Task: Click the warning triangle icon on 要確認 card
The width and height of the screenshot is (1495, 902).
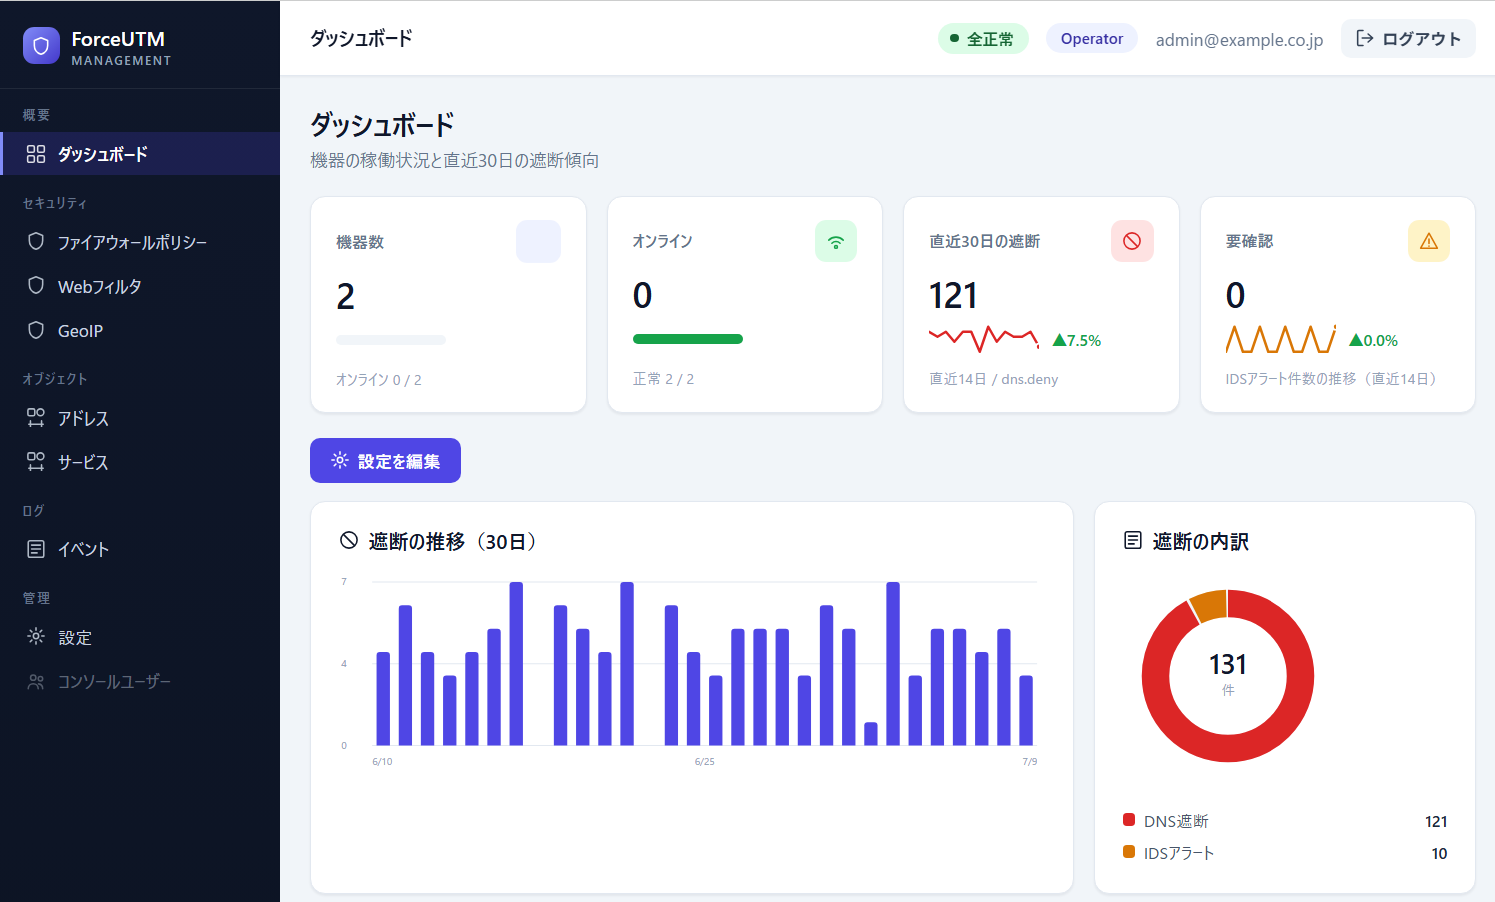Action: (x=1429, y=241)
